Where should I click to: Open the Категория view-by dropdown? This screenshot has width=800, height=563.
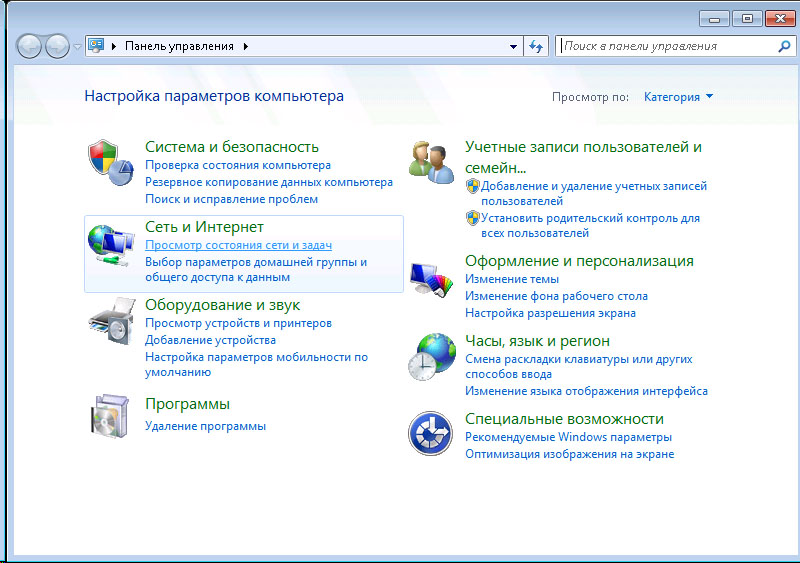click(679, 97)
